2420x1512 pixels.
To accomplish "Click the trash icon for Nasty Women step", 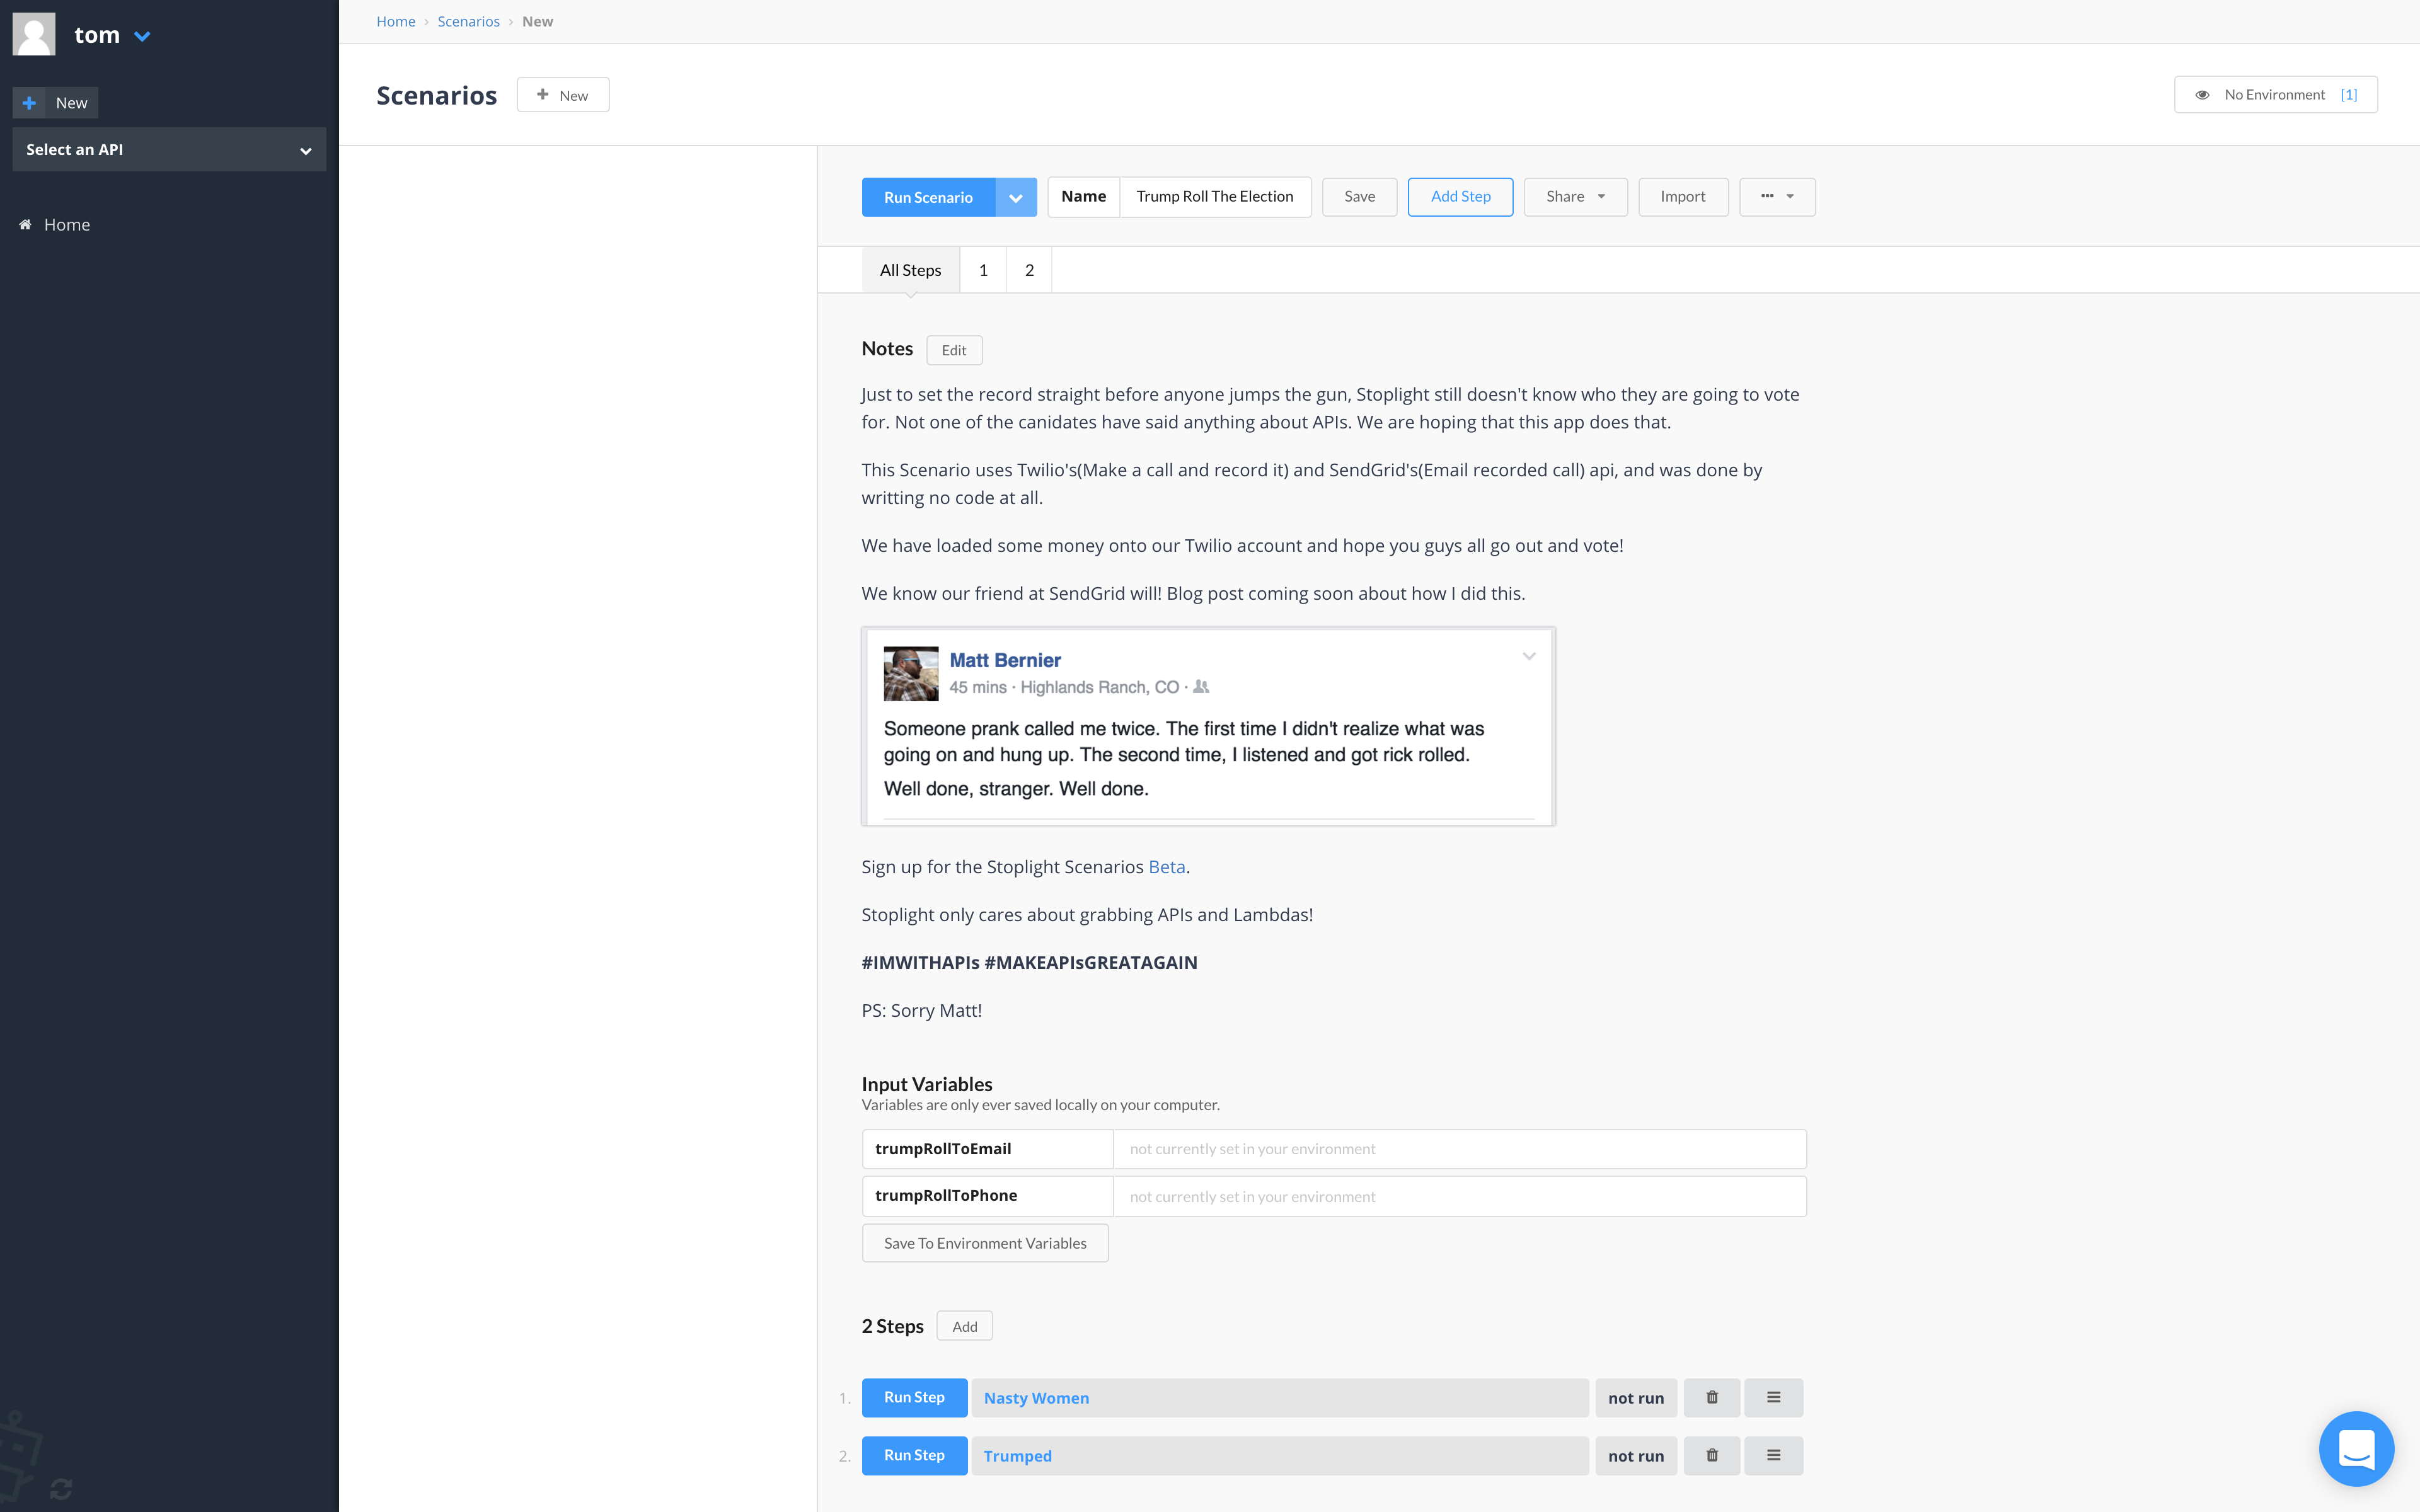I will (1711, 1397).
